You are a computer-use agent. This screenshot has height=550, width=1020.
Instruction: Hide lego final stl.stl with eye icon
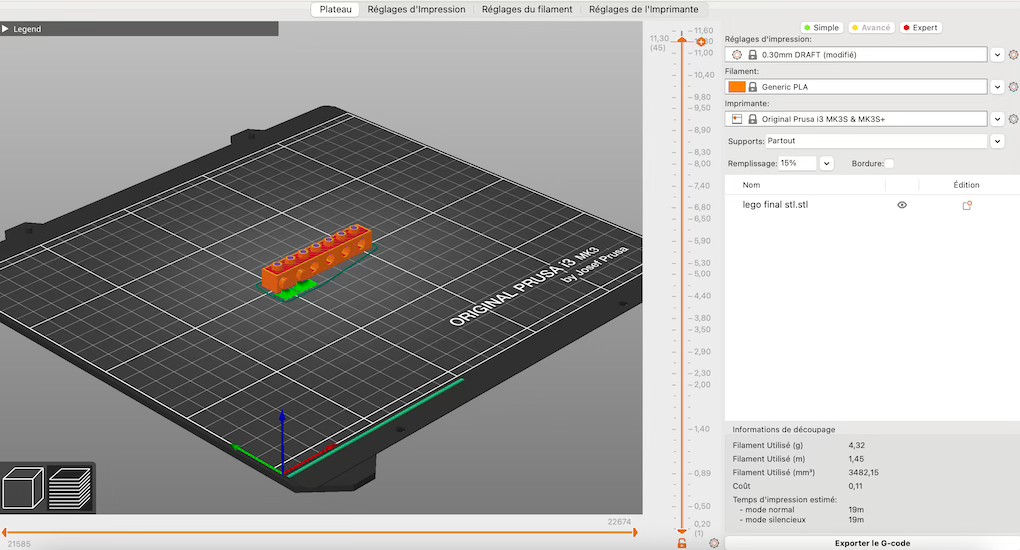pyautogui.click(x=902, y=205)
